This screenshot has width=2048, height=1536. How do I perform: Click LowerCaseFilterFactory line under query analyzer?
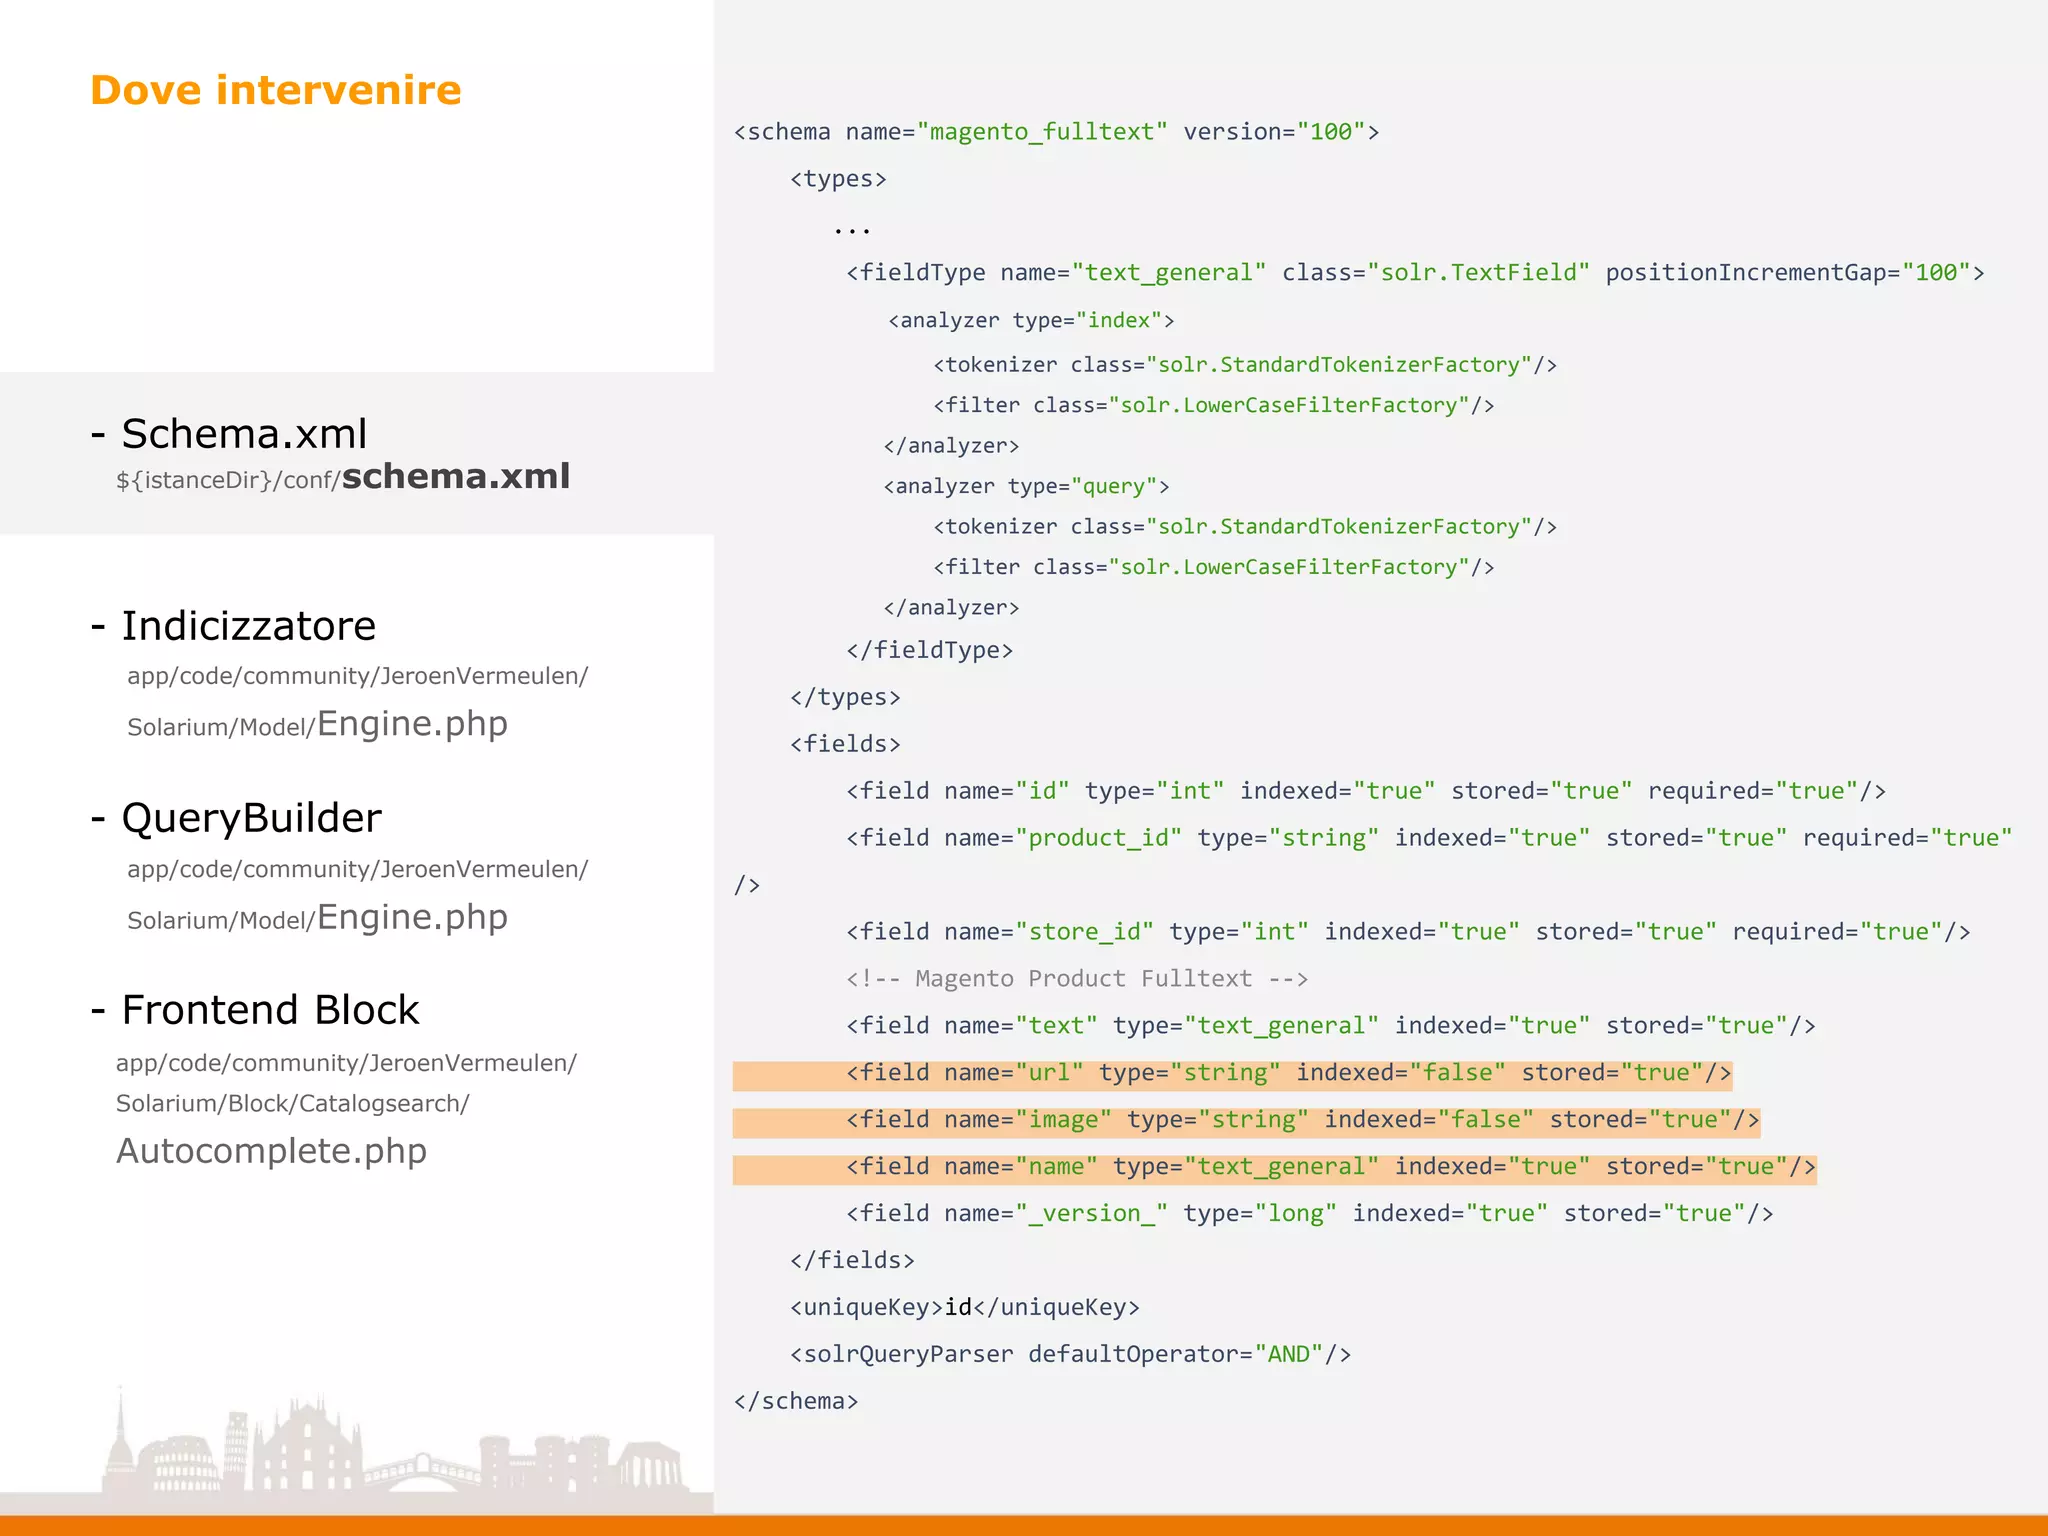point(1214,567)
